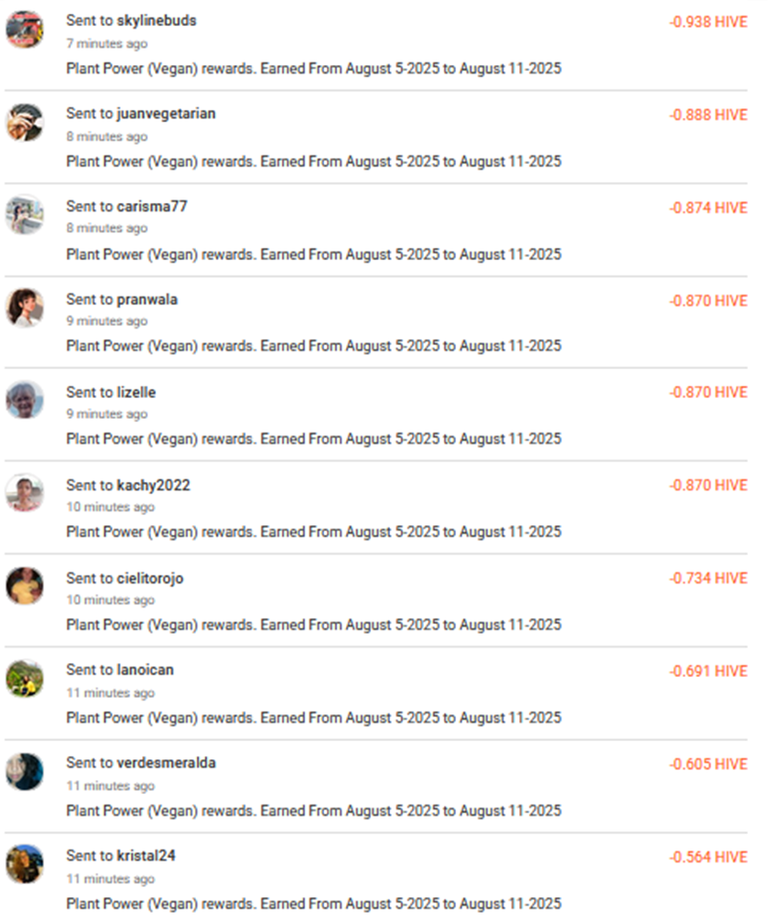Viewport: 768px width, 918px height.
Task: Open the skylinebuds username link
Action: tap(156, 20)
